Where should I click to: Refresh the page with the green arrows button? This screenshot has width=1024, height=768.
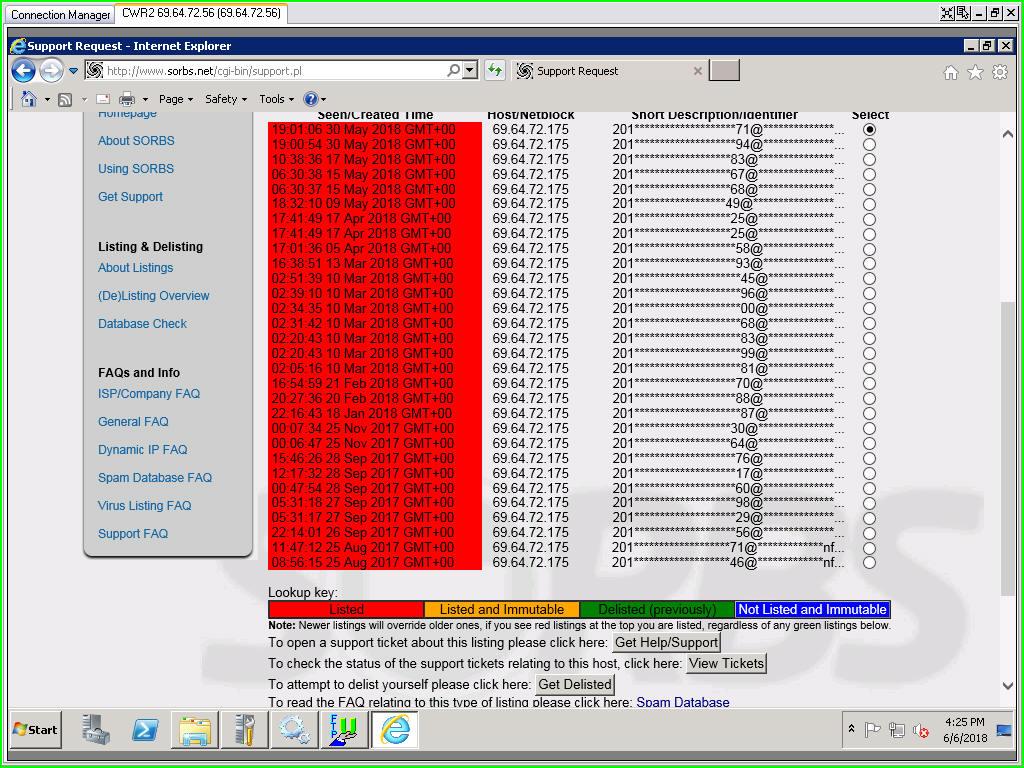pyautogui.click(x=495, y=71)
